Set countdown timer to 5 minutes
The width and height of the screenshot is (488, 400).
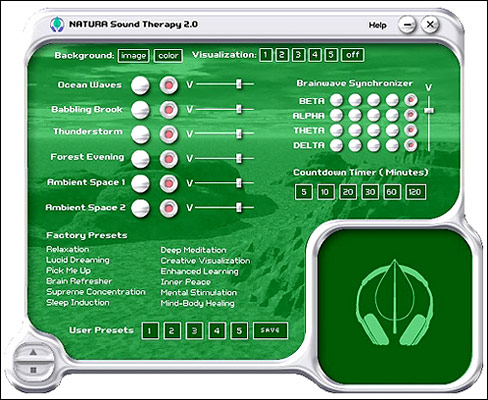[x=304, y=192]
